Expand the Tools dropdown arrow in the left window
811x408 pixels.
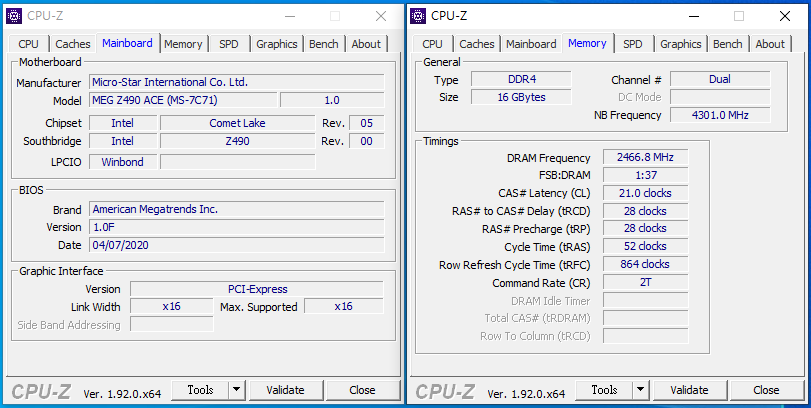237,390
